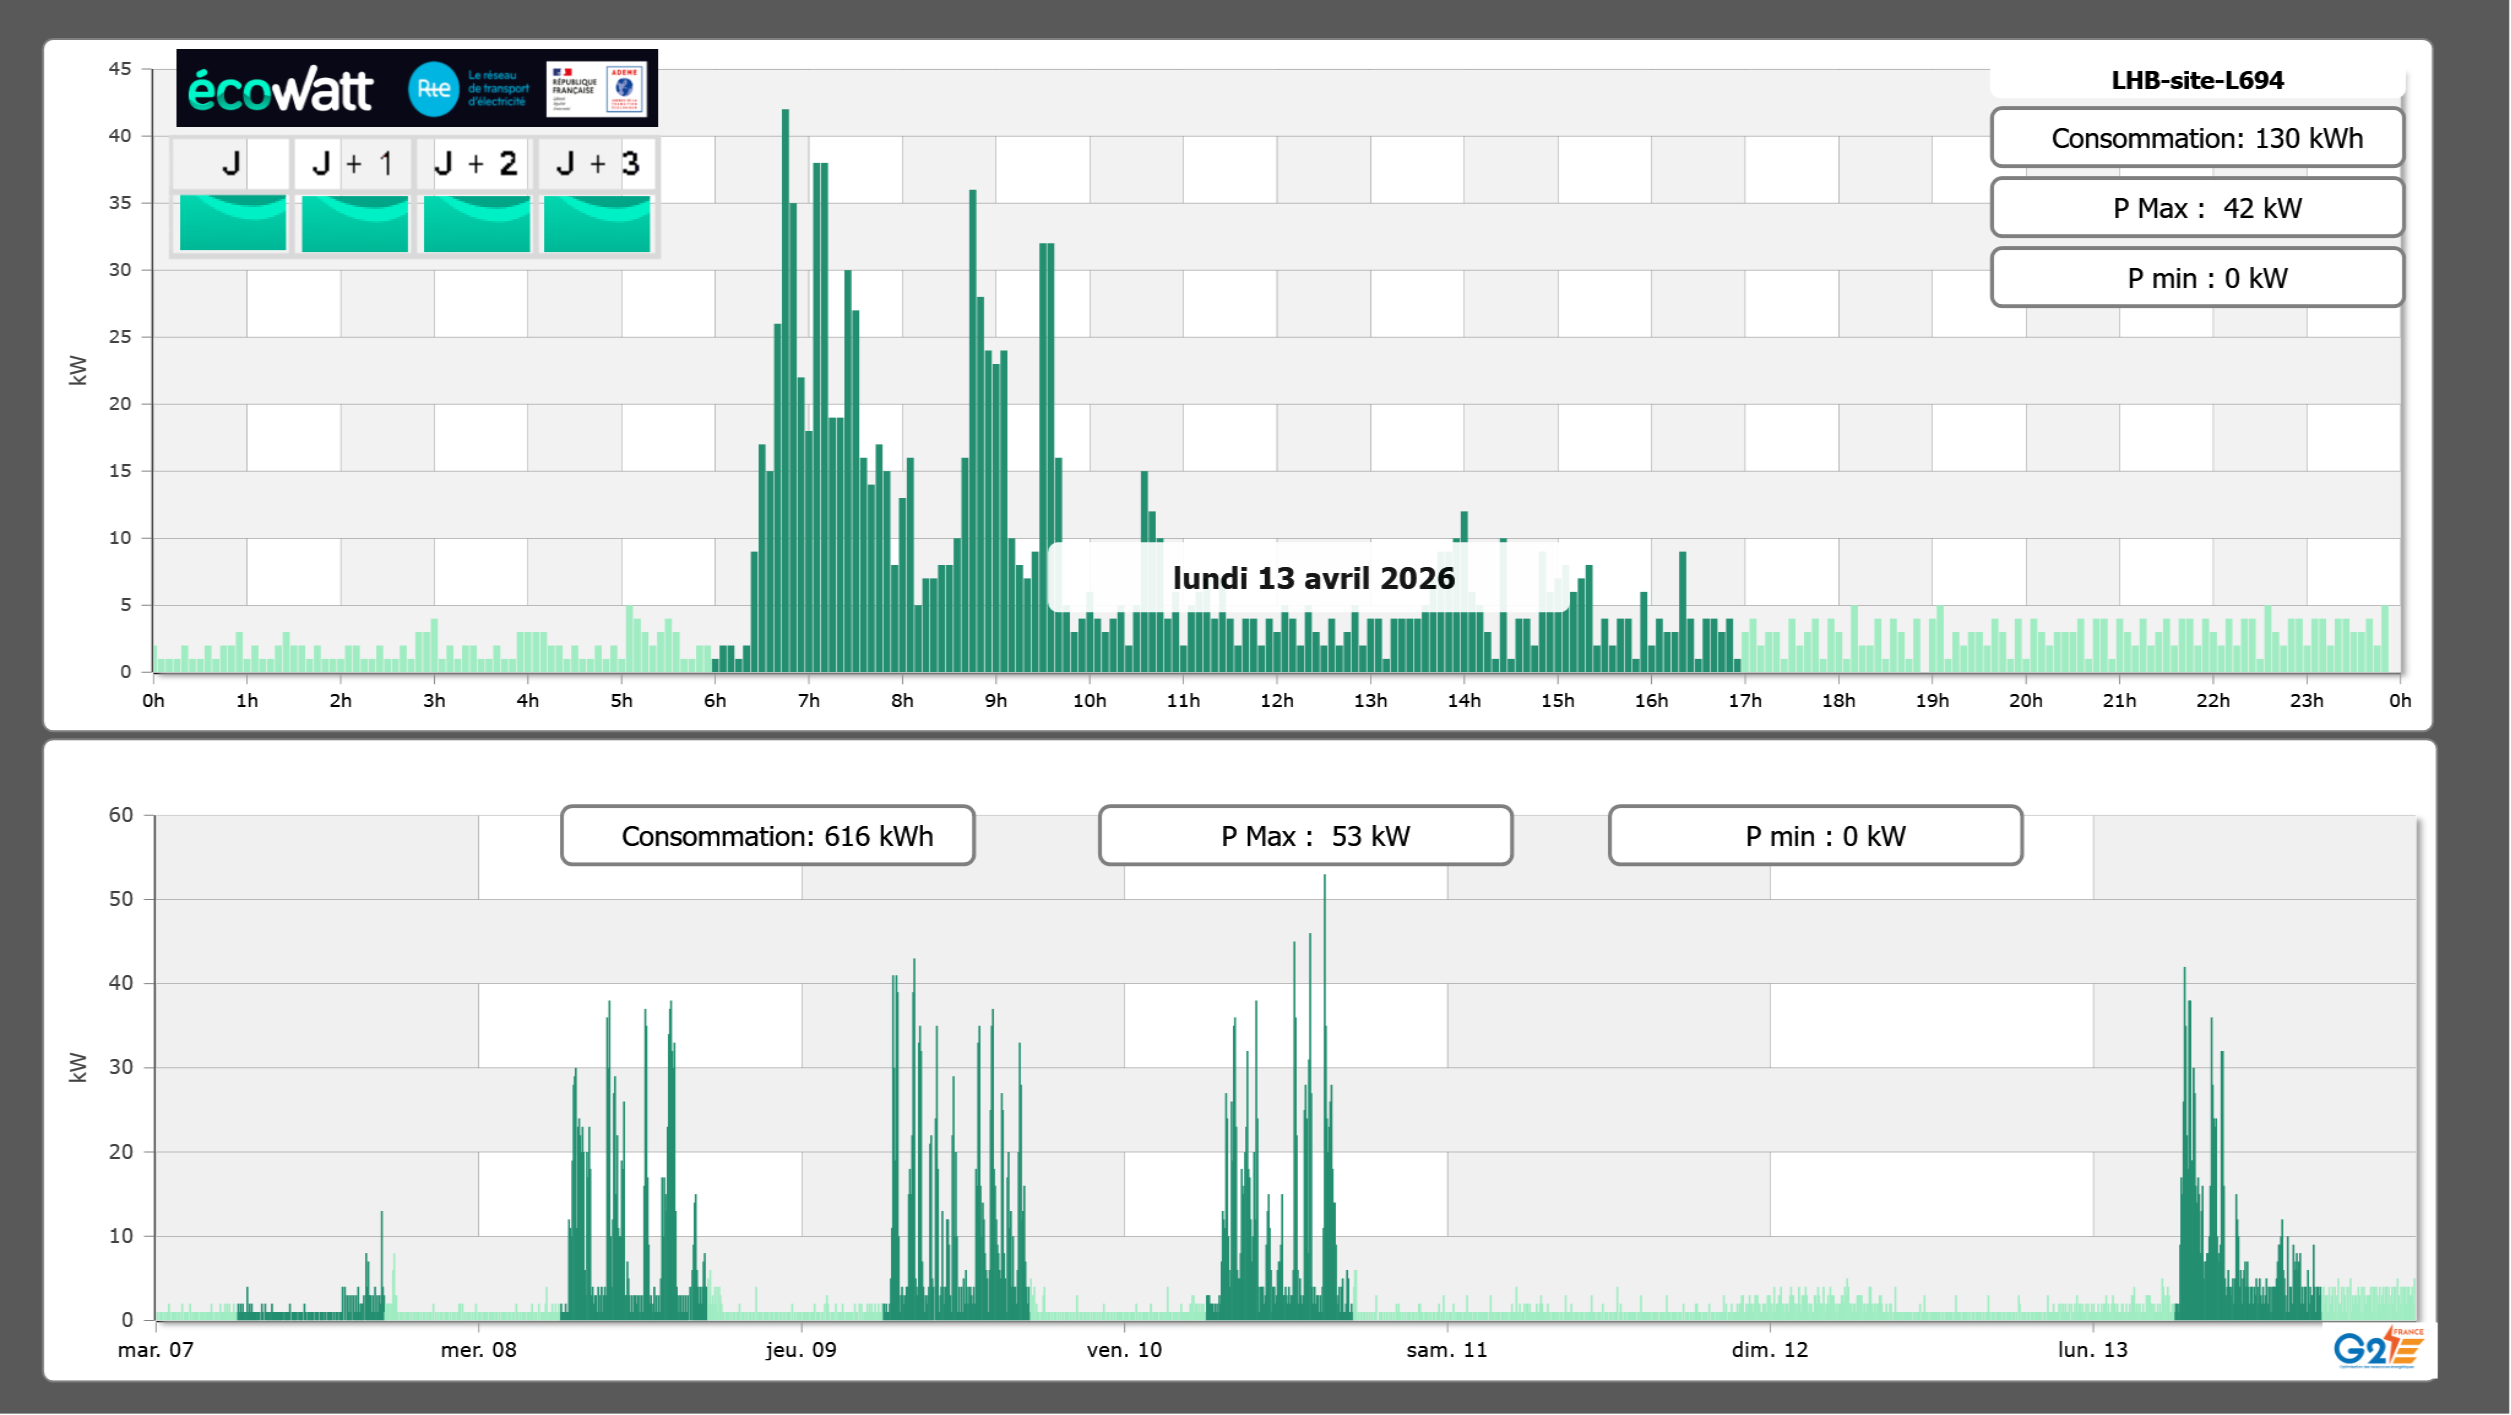Click the green signal under J
The width and height of the screenshot is (2511, 1415).
point(233,223)
